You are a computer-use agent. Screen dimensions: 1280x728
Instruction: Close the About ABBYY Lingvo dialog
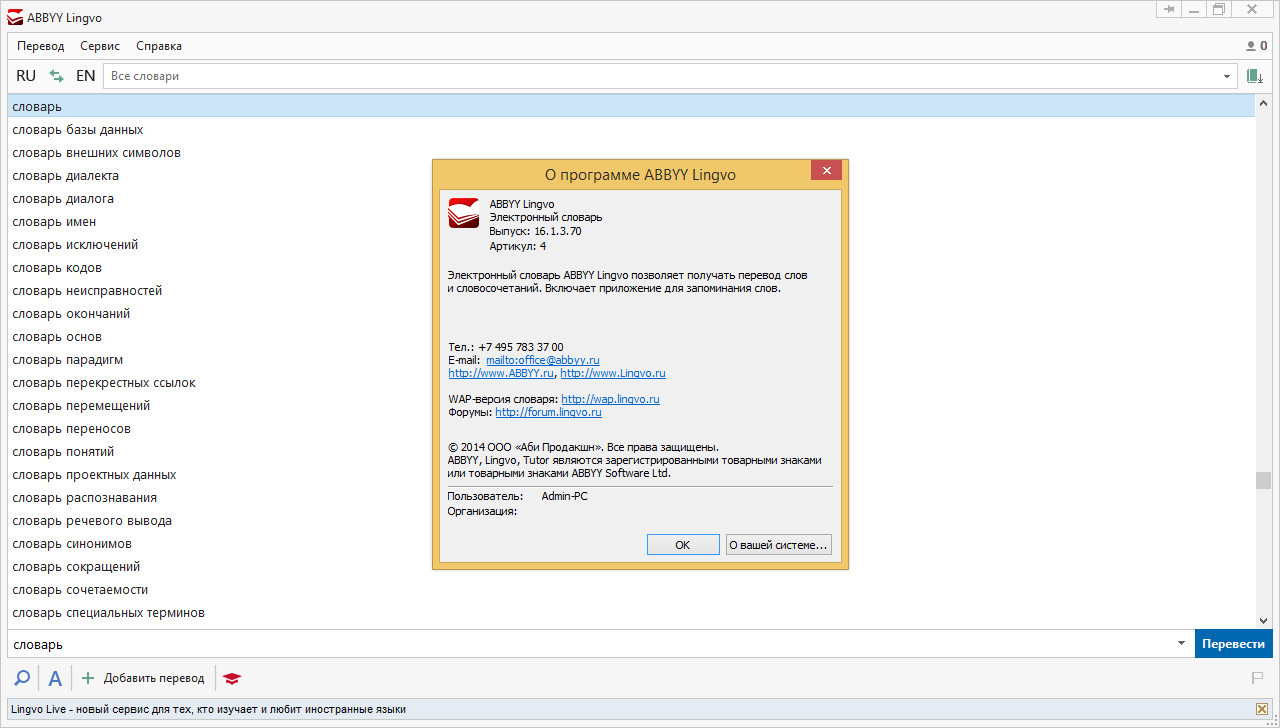[826, 171]
